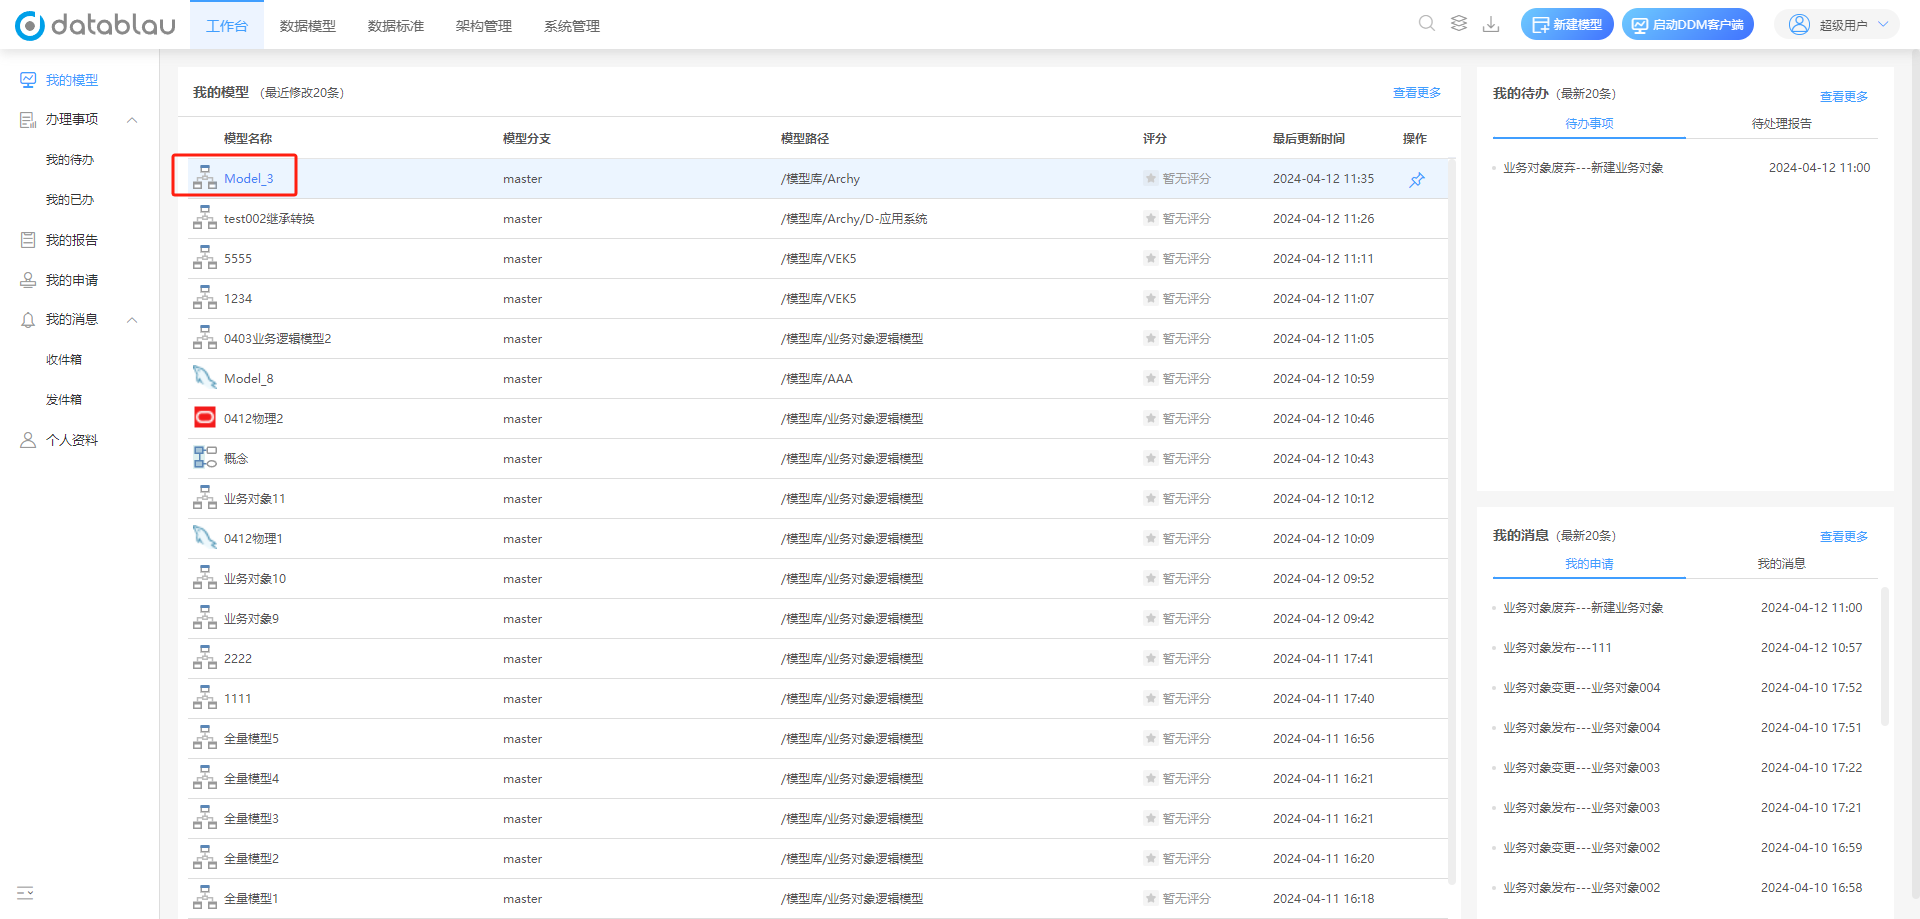Click the rating star for 1234

tap(1150, 298)
